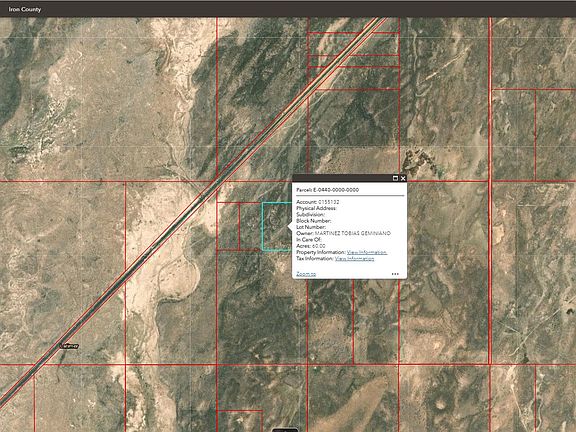576x432 pixels.
Task: Select the parcel directly below the popup
Action: (330, 321)
